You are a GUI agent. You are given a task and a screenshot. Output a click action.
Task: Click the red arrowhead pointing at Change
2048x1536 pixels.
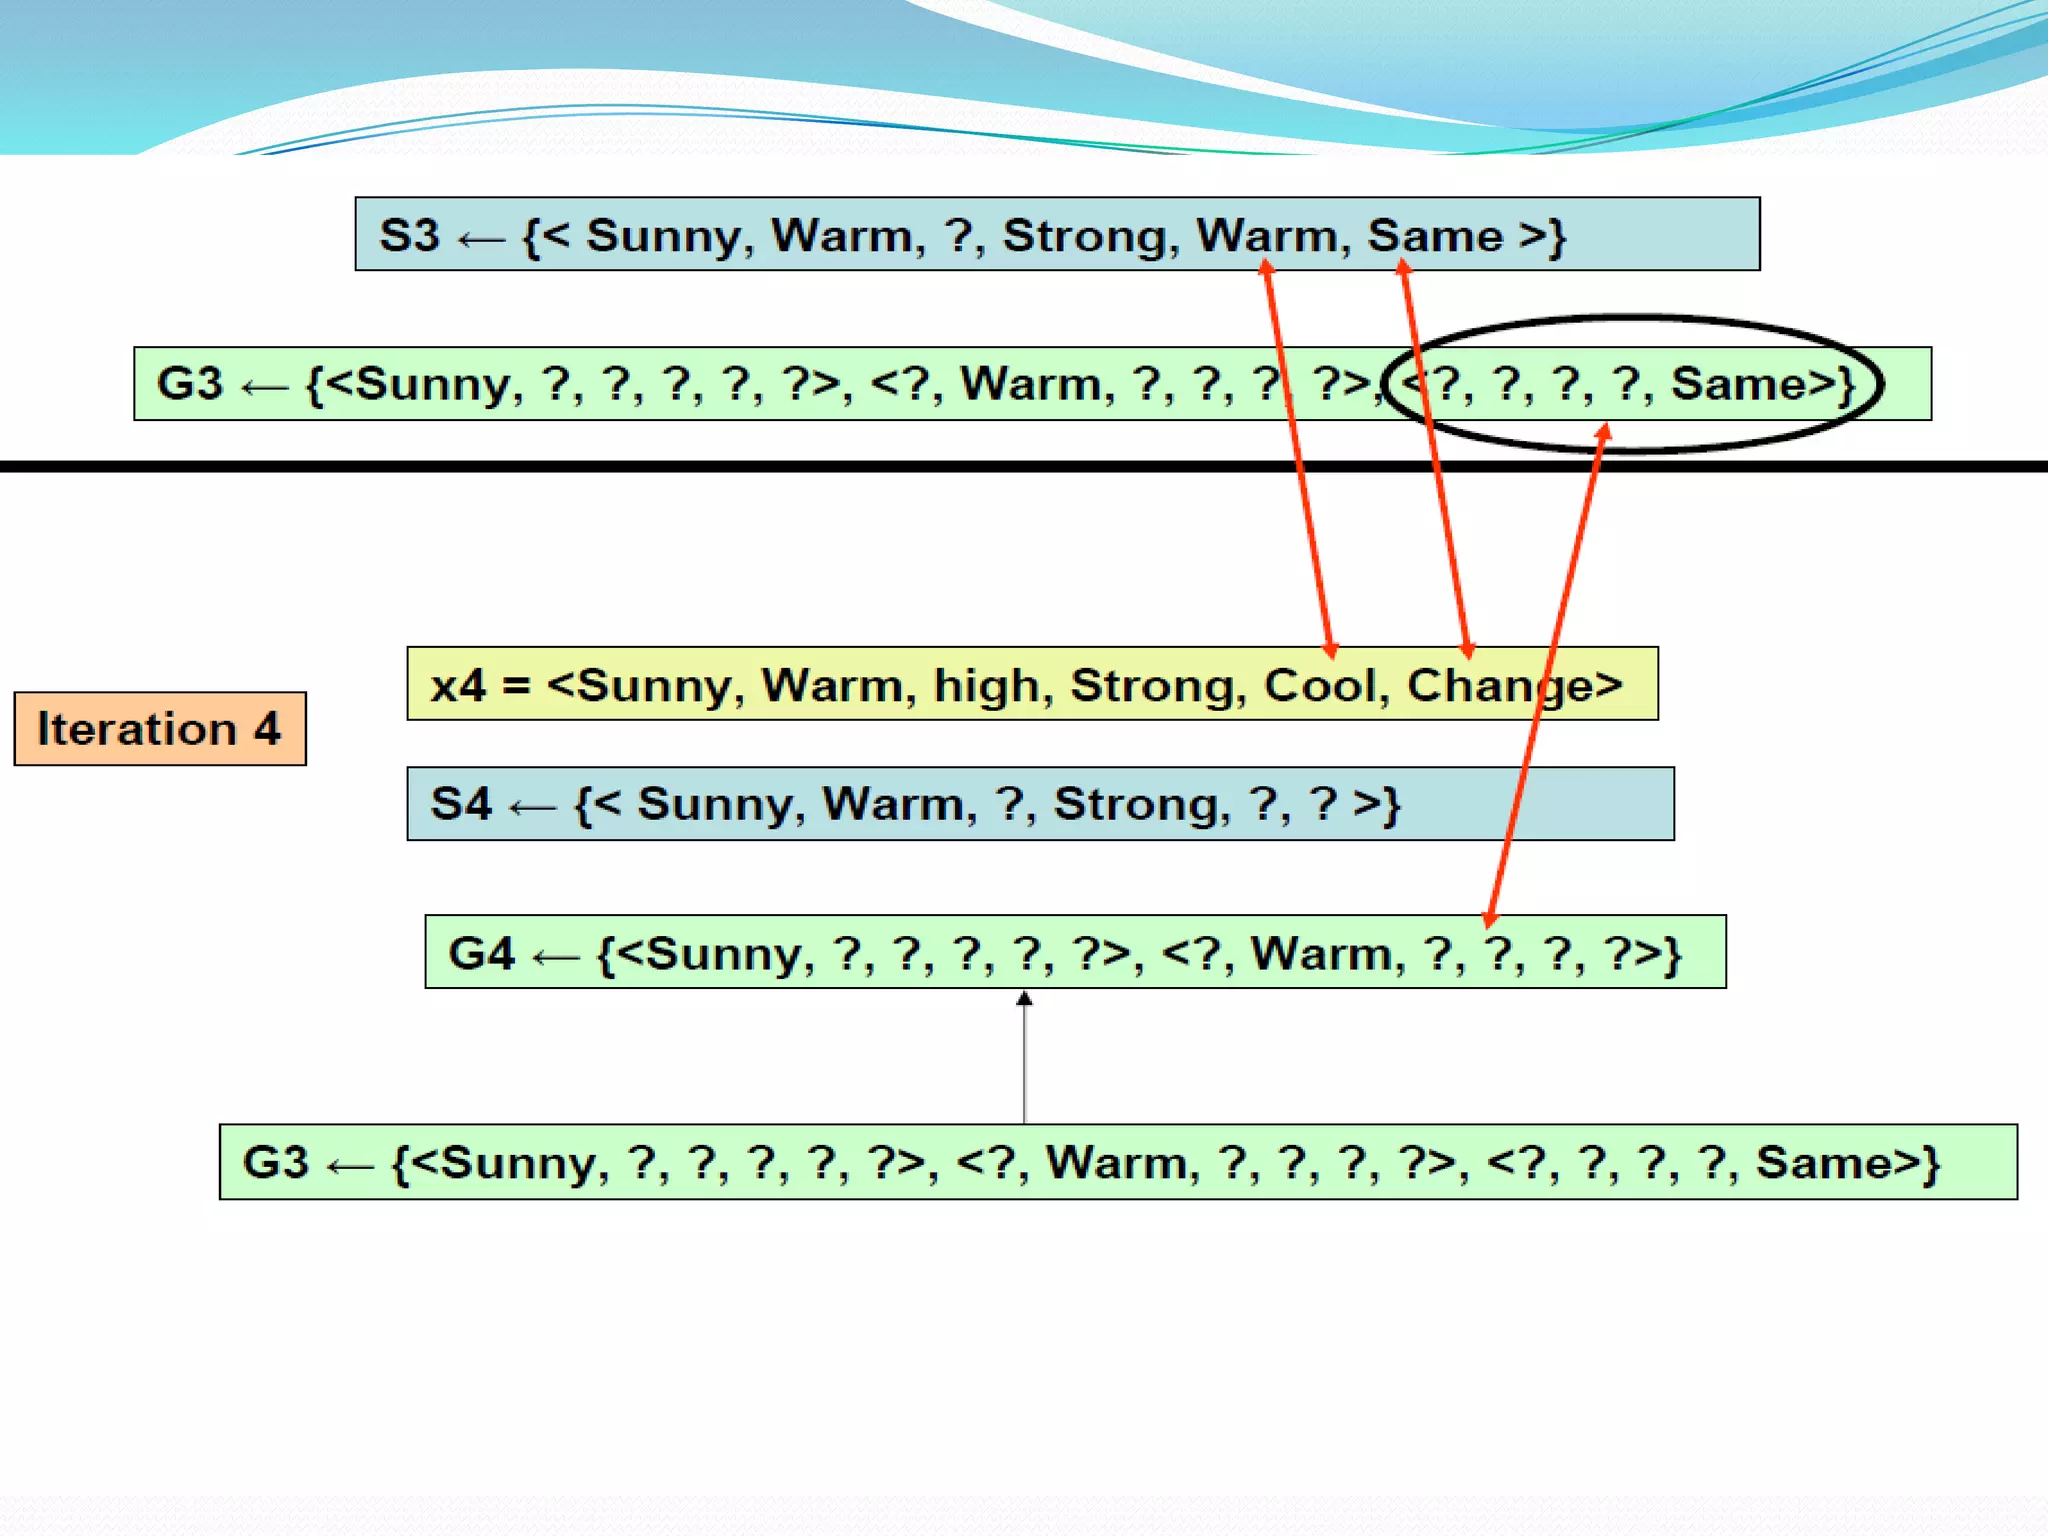1467,650
